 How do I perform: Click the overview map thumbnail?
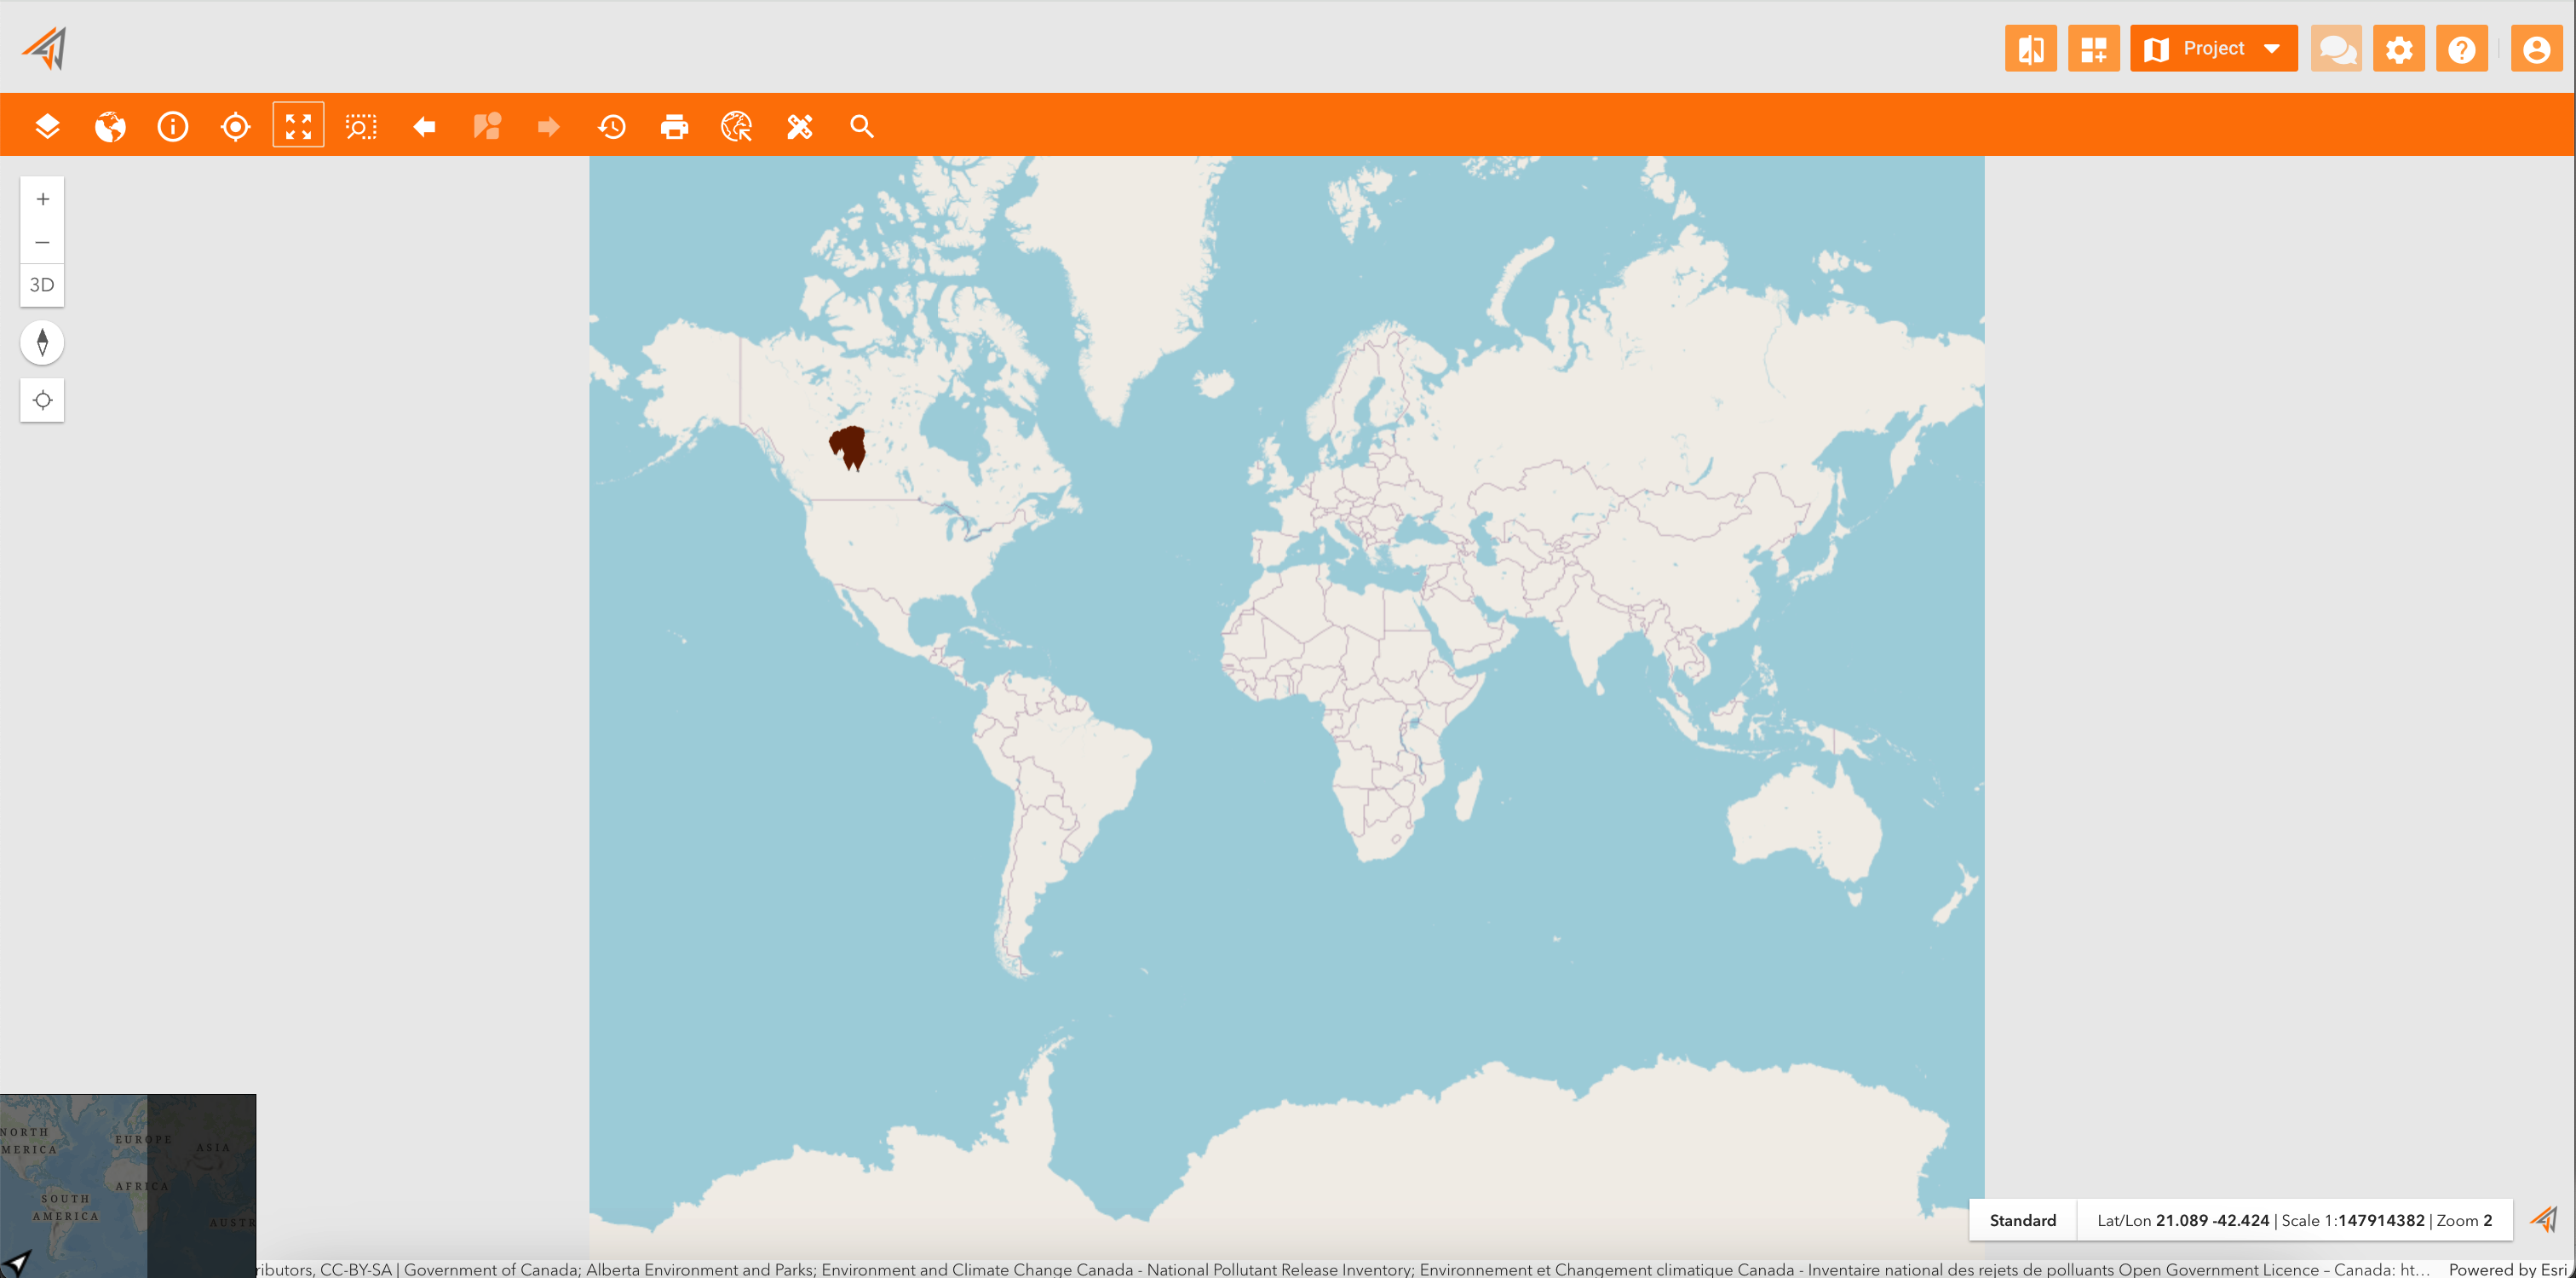pos(128,1185)
